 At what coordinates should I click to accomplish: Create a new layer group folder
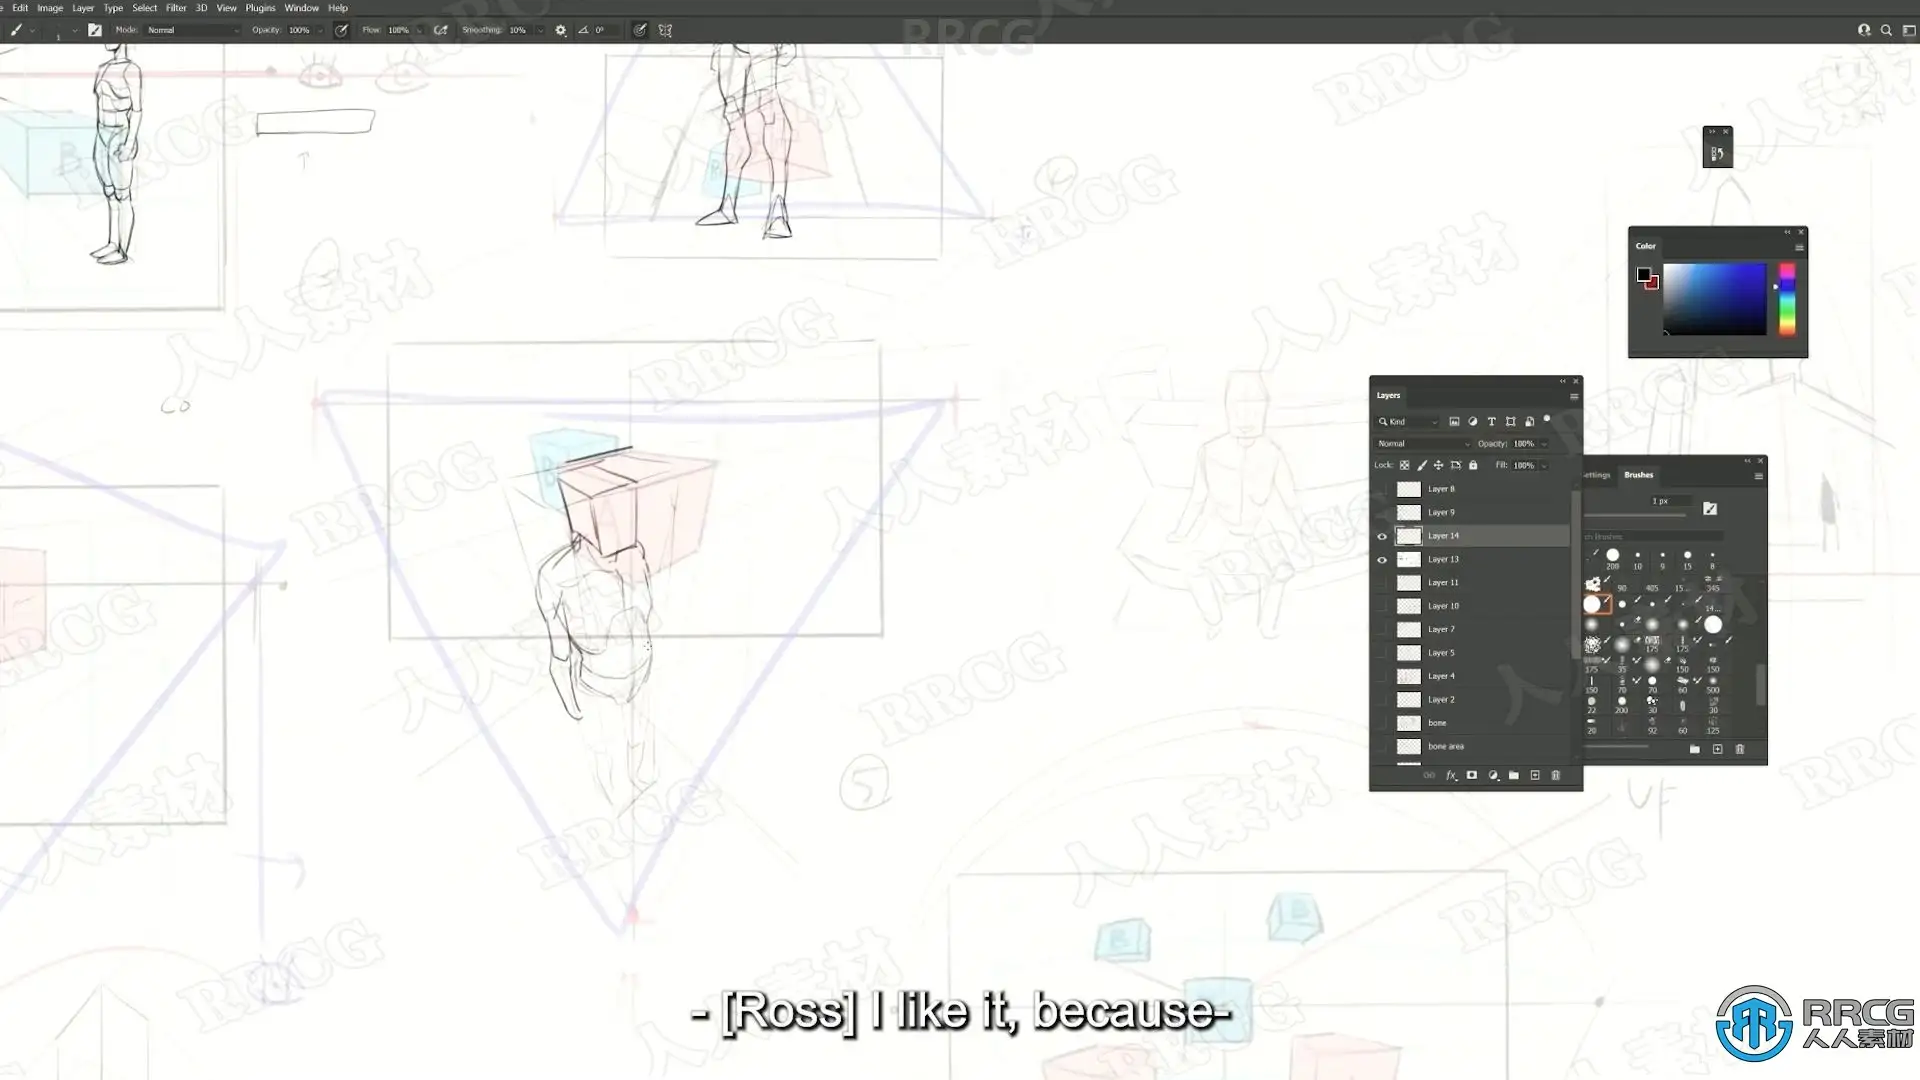(1514, 775)
